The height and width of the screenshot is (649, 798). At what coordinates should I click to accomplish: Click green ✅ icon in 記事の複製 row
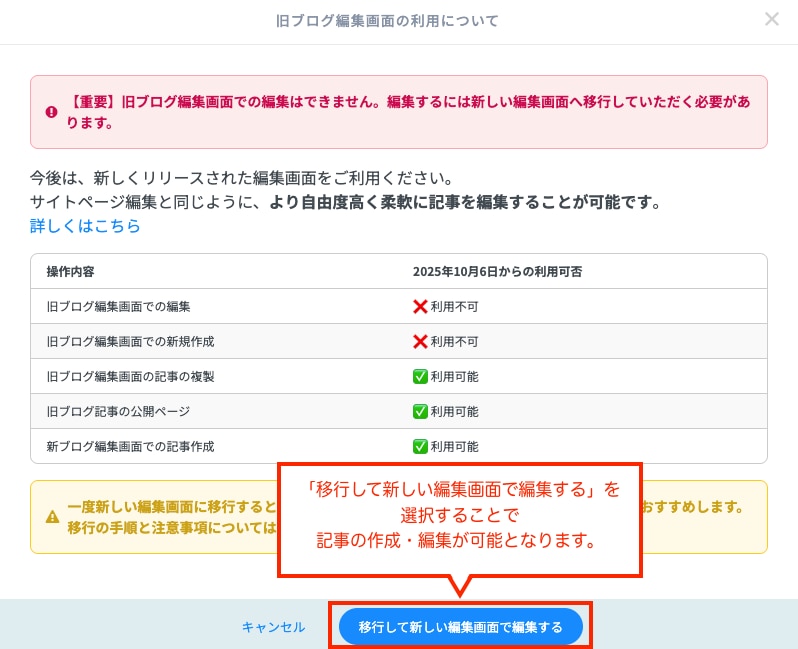[x=420, y=376]
